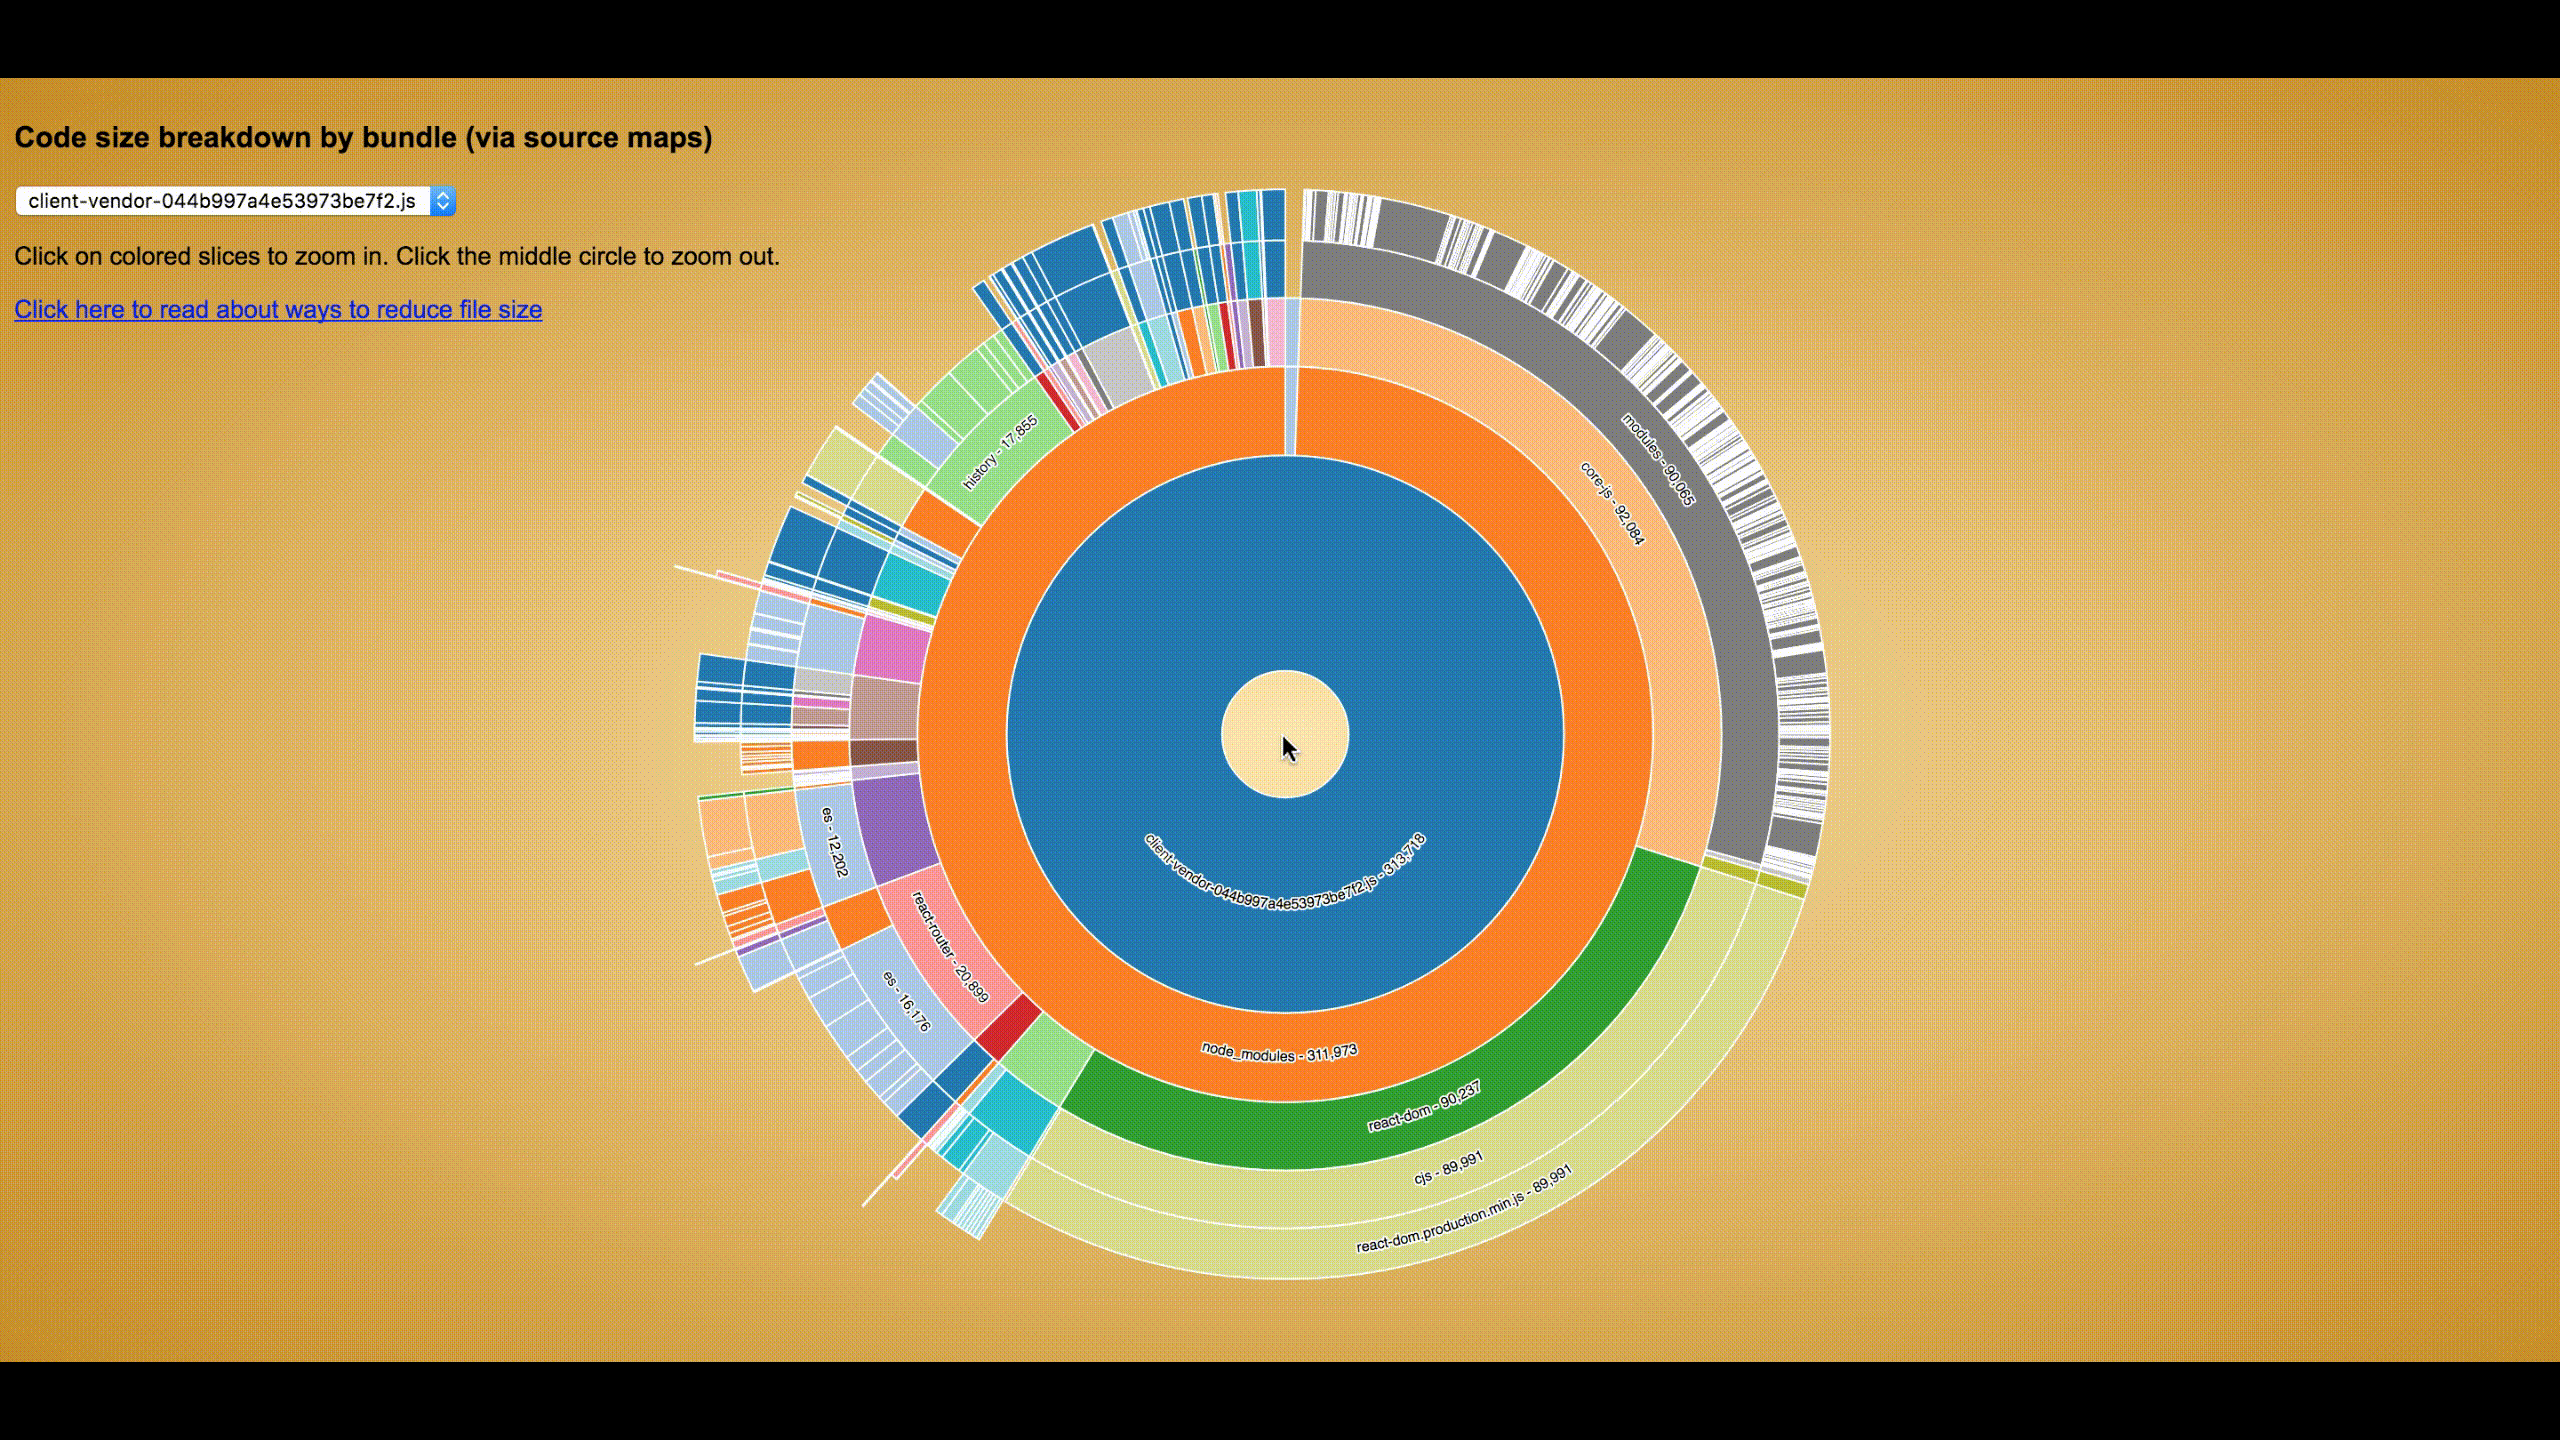
Task: Select the tan slice above the brown one
Action: [885, 708]
